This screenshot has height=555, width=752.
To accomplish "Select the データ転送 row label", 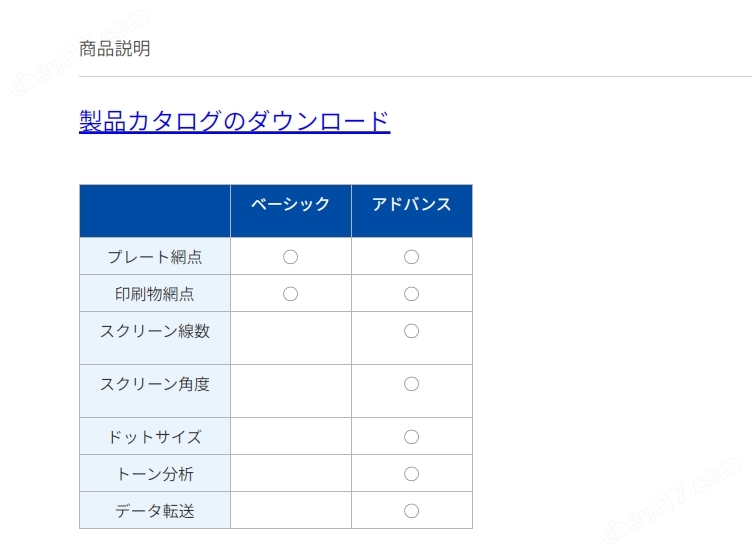I will pyautogui.click(x=155, y=511).
